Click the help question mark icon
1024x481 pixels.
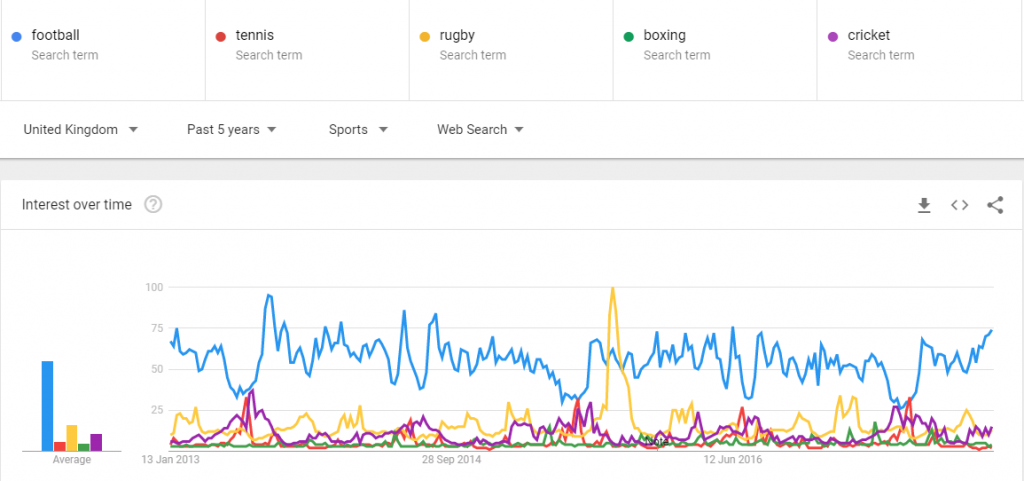(153, 205)
